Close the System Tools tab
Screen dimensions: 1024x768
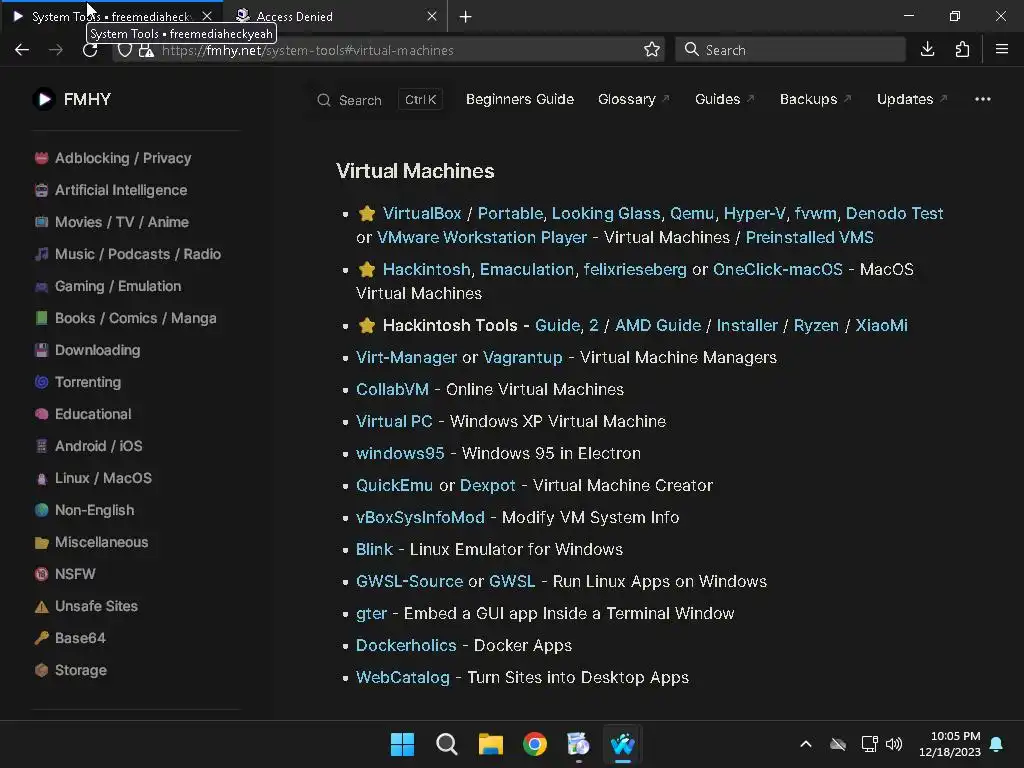pyautogui.click(x=206, y=16)
